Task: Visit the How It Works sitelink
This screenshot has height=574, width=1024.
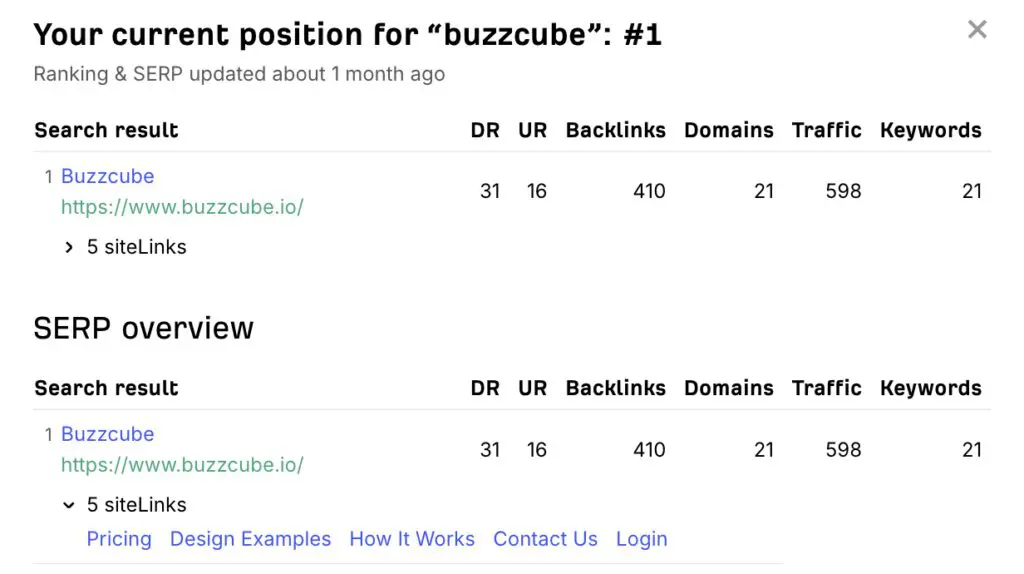Action: click(412, 539)
